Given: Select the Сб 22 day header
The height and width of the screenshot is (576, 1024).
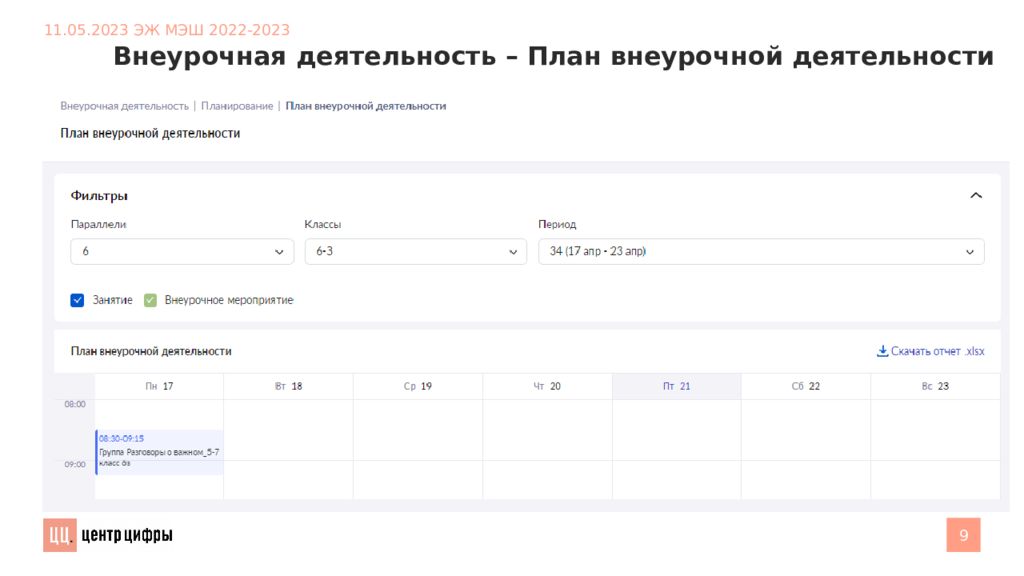Looking at the screenshot, I should point(806,386).
